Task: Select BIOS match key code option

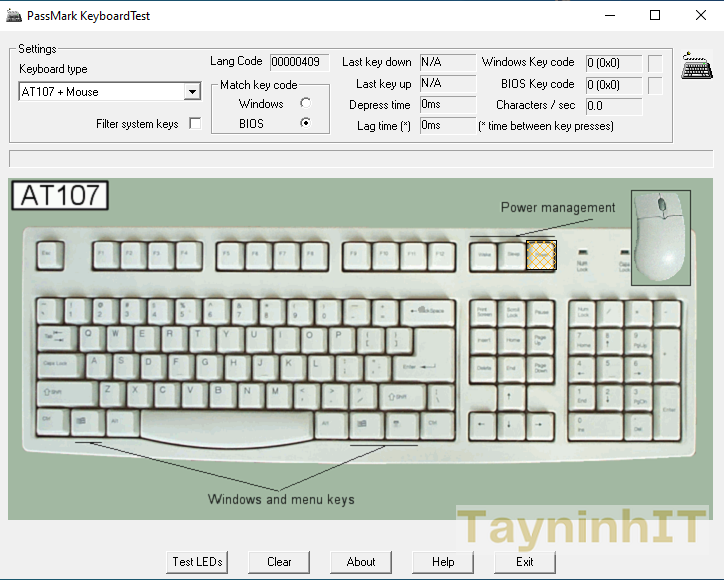Action: (305, 123)
